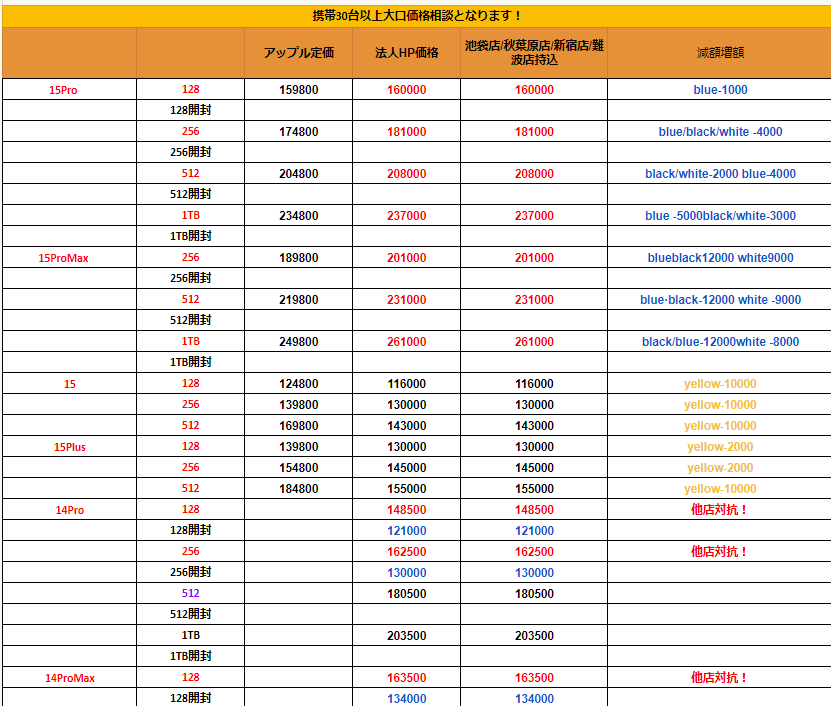Click 148500 in the 法人HP価格 column
This screenshot has width=831, height=706.
pyautogui.click(x=406, y=510)
